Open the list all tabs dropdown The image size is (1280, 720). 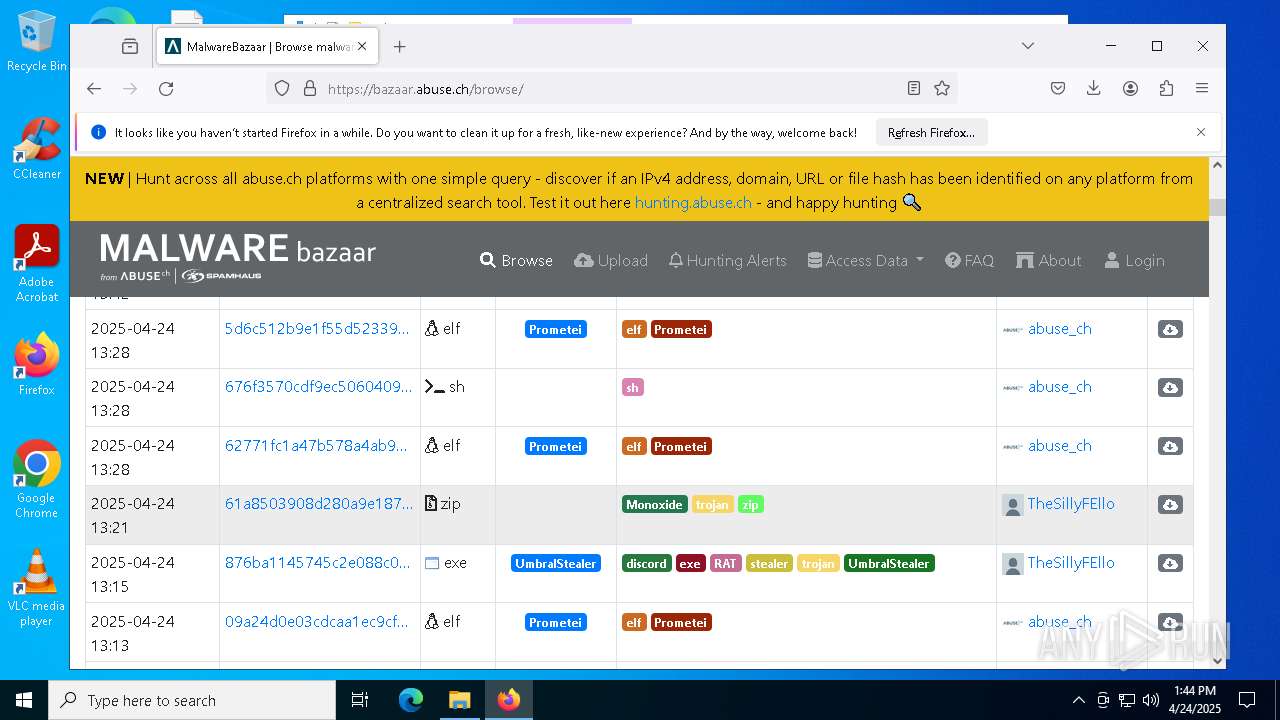[1027, 46]
